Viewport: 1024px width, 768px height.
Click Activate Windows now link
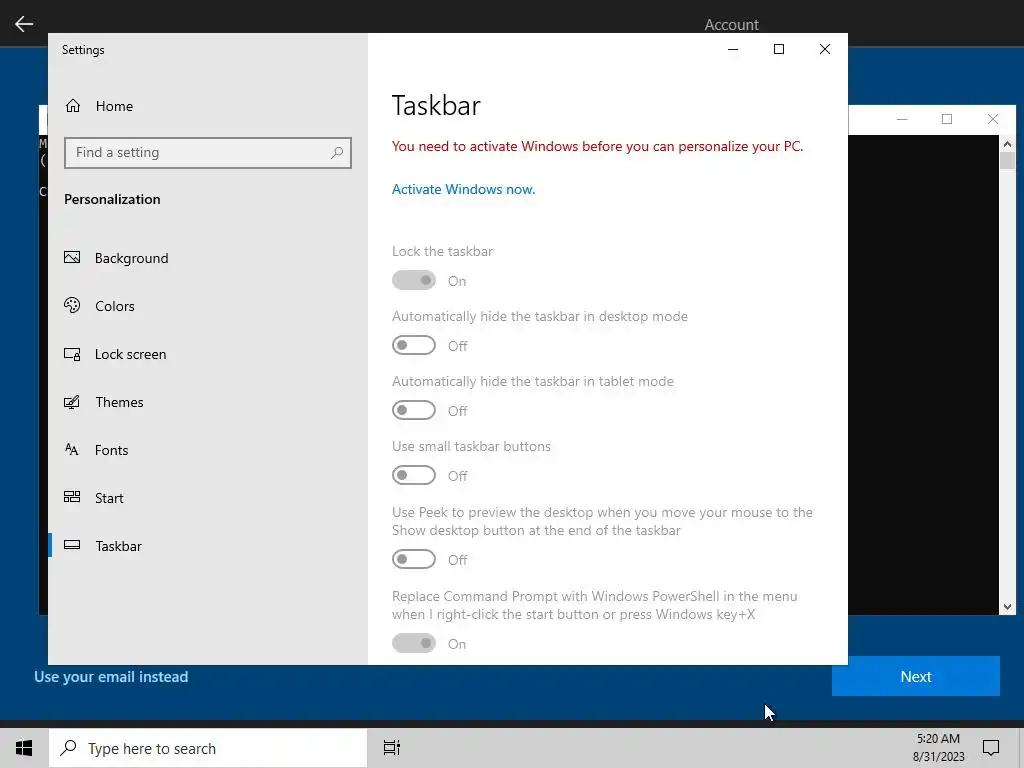click(x=463, y=189)
